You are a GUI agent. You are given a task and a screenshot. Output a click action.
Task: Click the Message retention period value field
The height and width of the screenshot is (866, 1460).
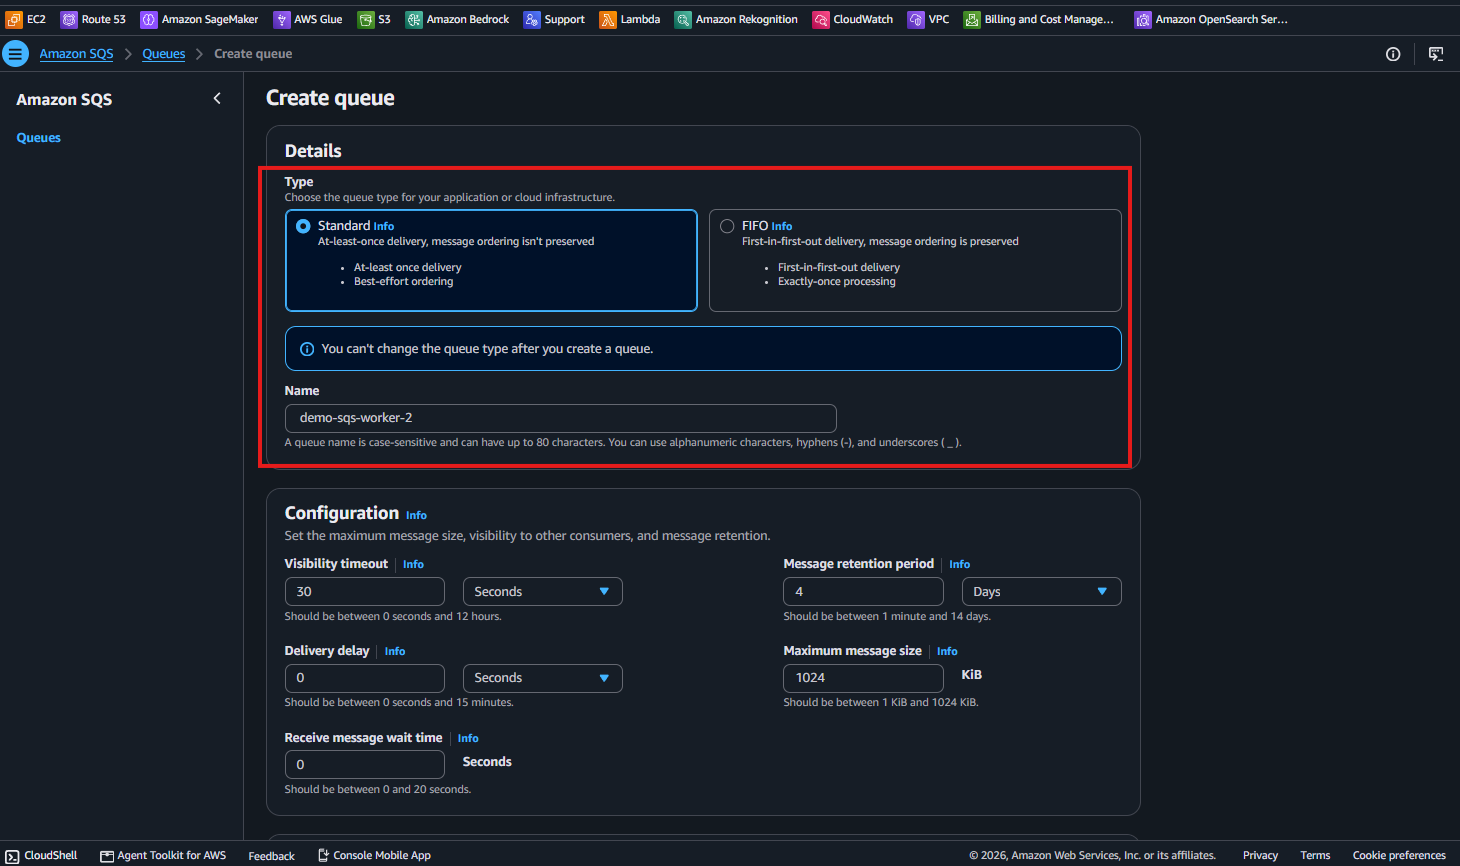[x=863, y=592]
